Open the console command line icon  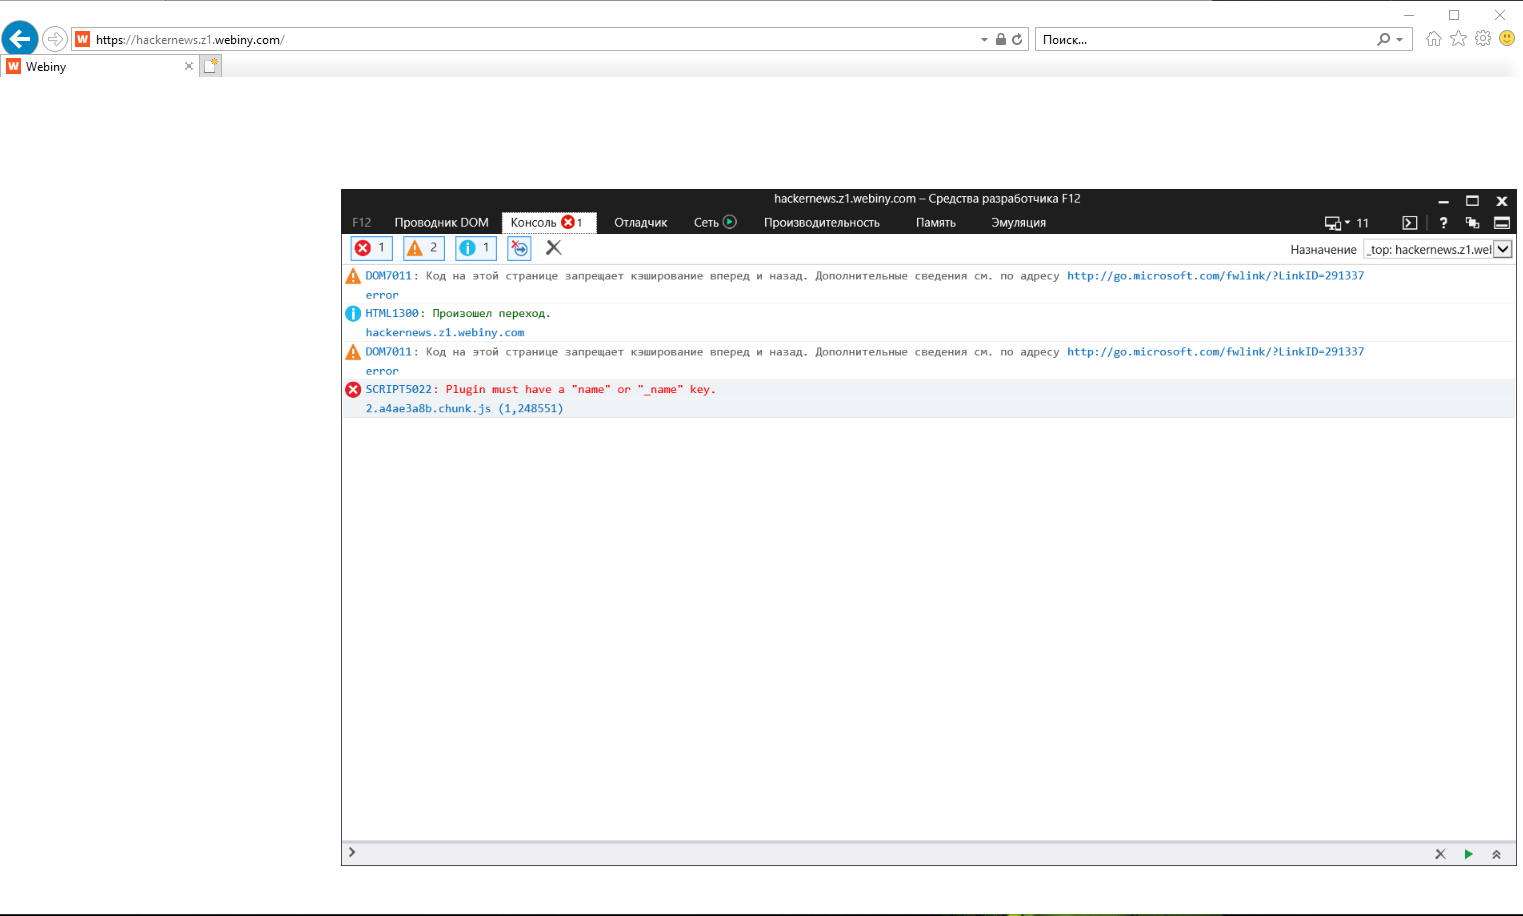click(x=1409, y=223)
